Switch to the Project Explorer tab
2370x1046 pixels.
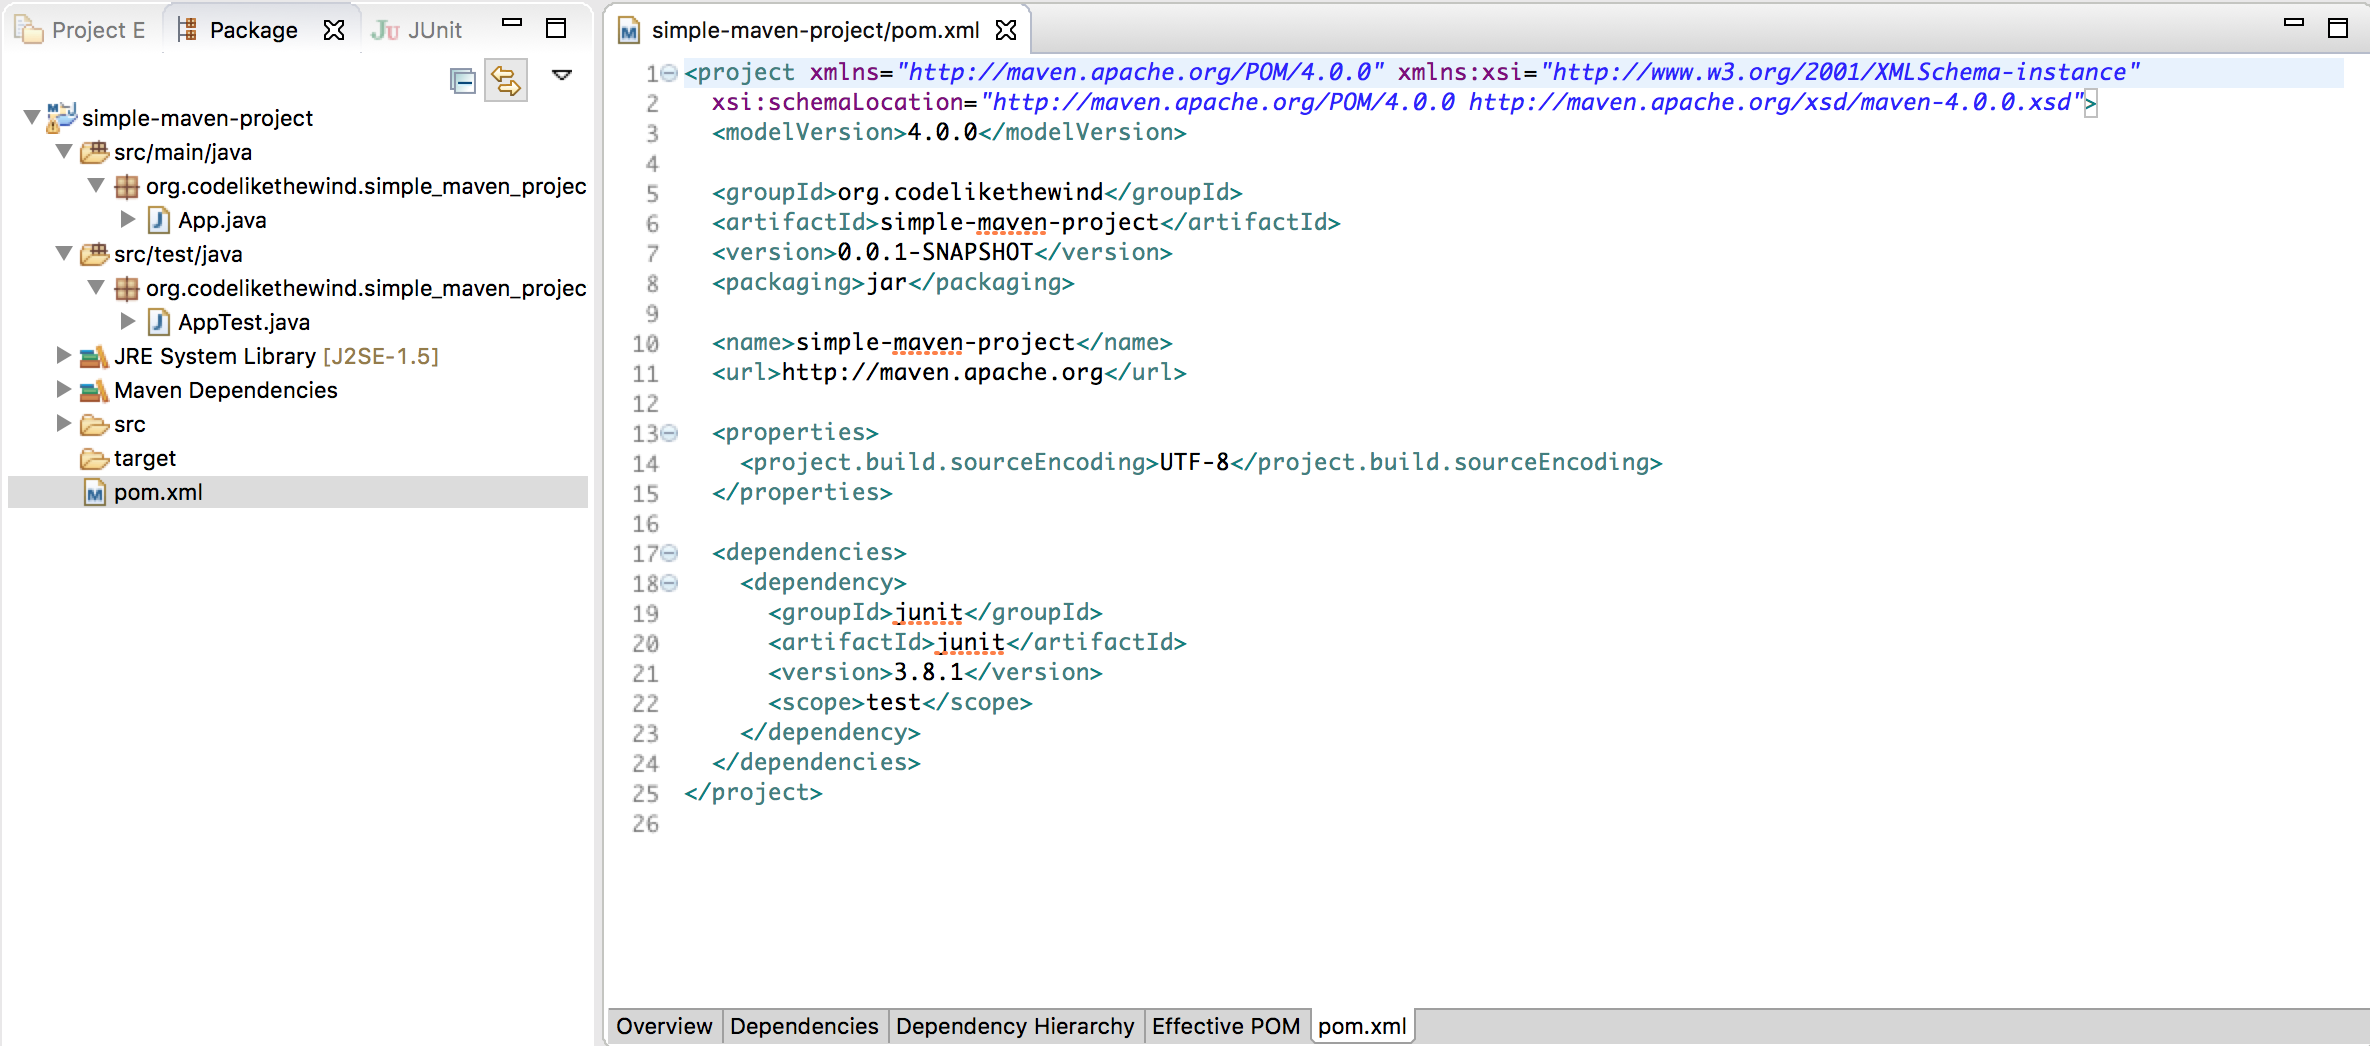coord(80,30)
